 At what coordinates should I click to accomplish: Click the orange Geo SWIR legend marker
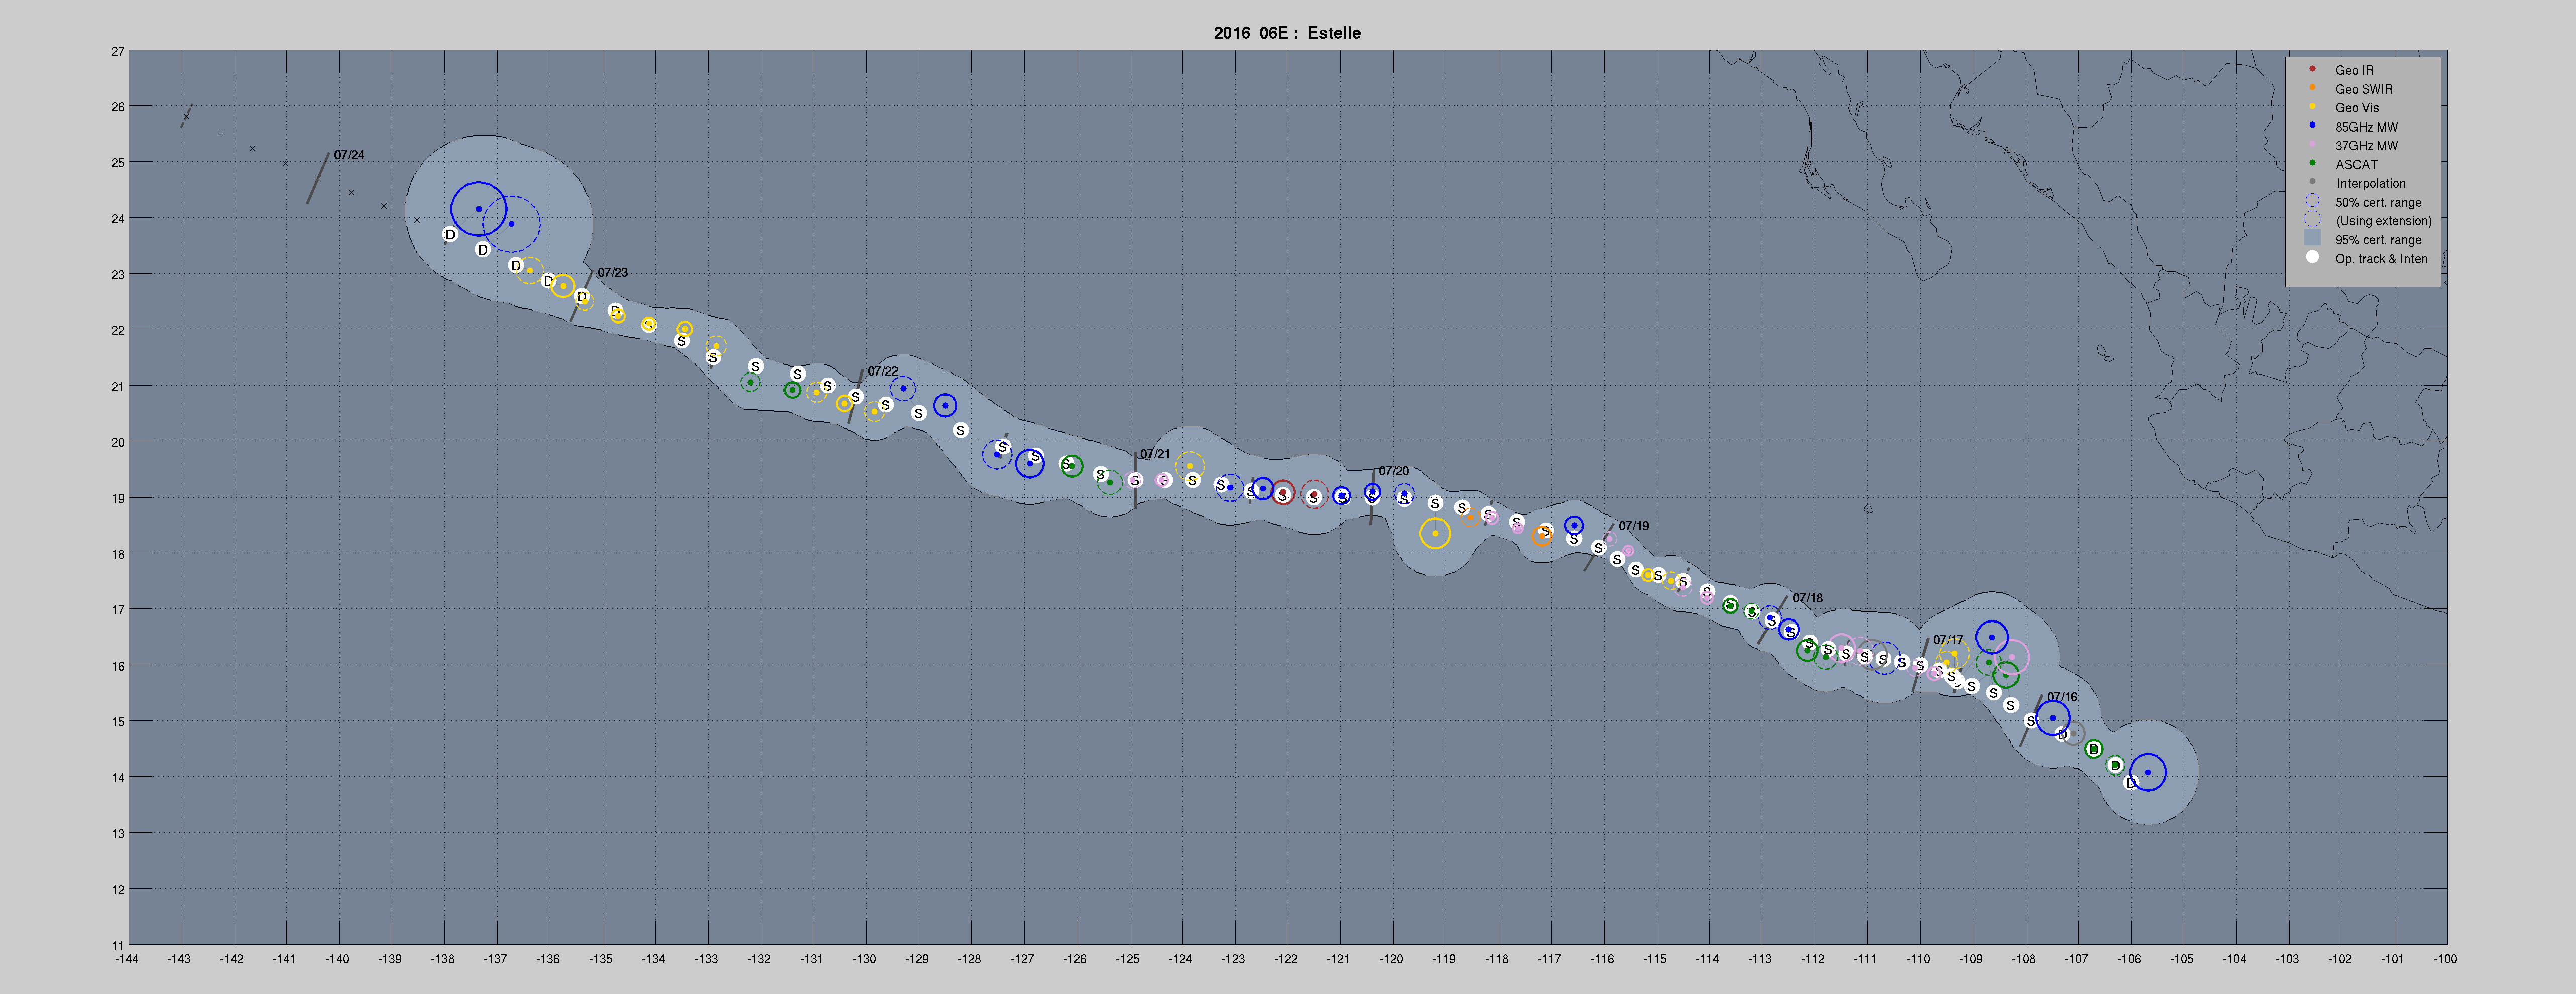click(2312, 88)
